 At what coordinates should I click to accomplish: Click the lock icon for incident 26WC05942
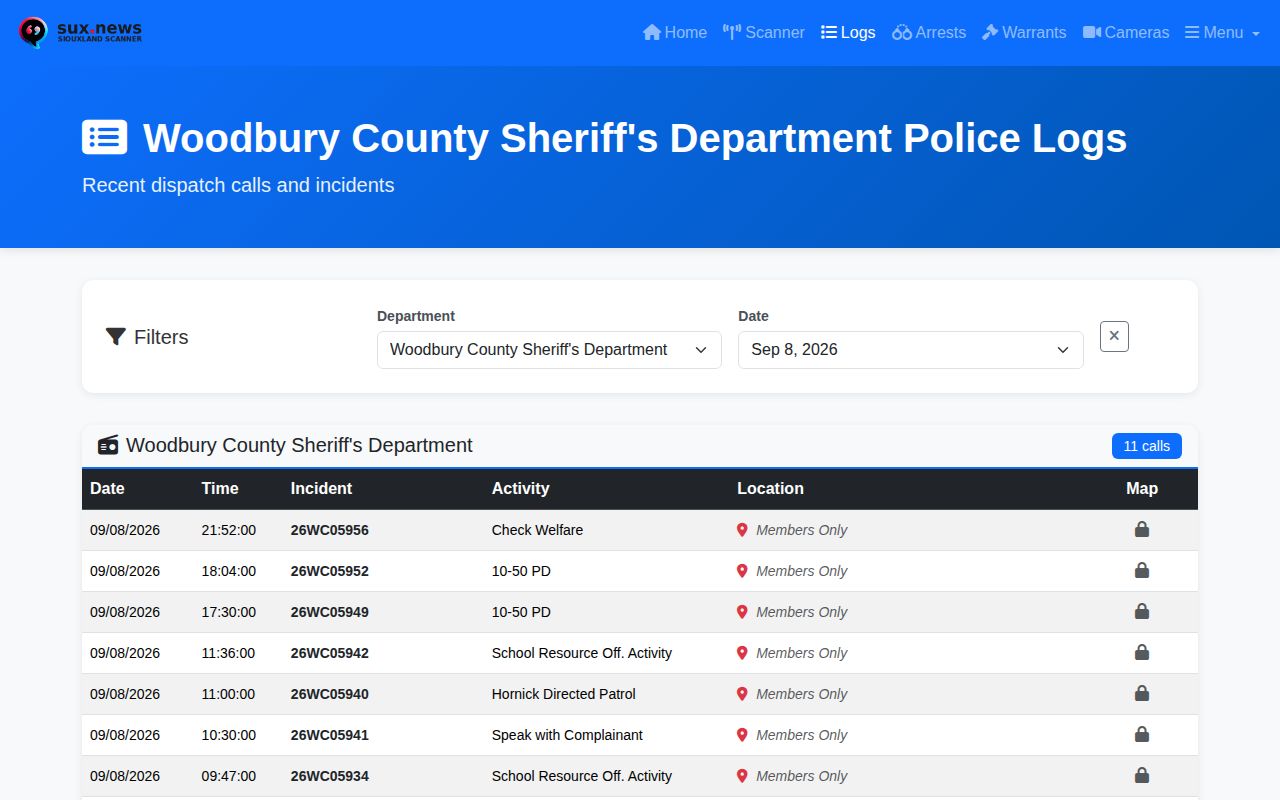click(1142, 653)
